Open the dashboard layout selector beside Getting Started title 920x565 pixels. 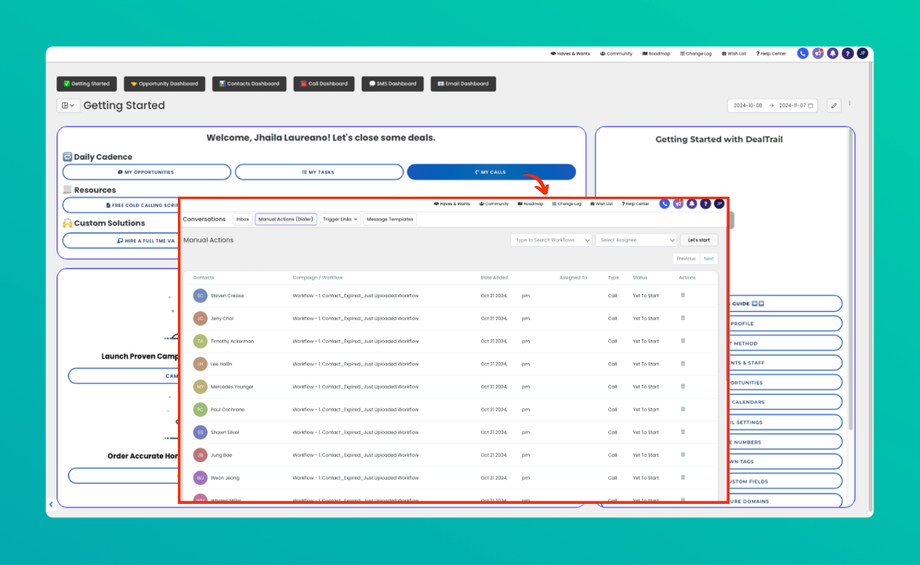tap(68, 106)
